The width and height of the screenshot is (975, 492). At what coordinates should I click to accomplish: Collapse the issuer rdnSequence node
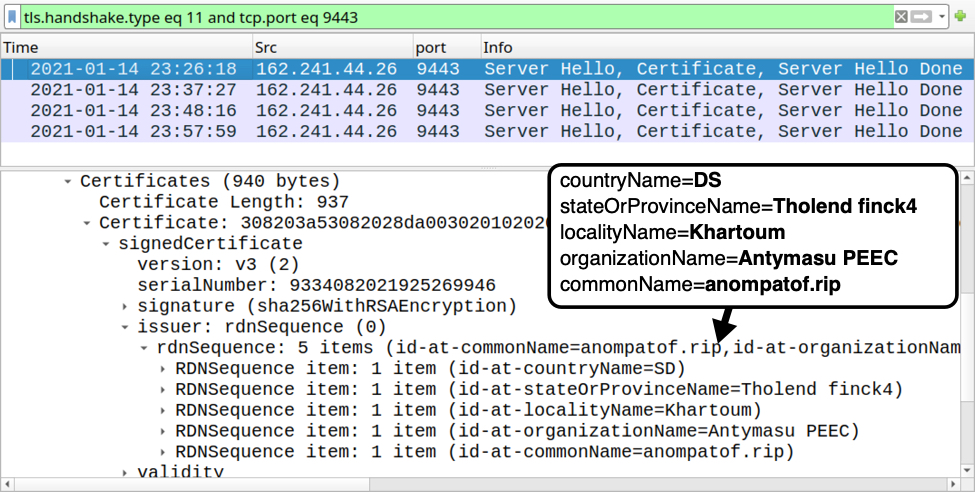(125, 327)
